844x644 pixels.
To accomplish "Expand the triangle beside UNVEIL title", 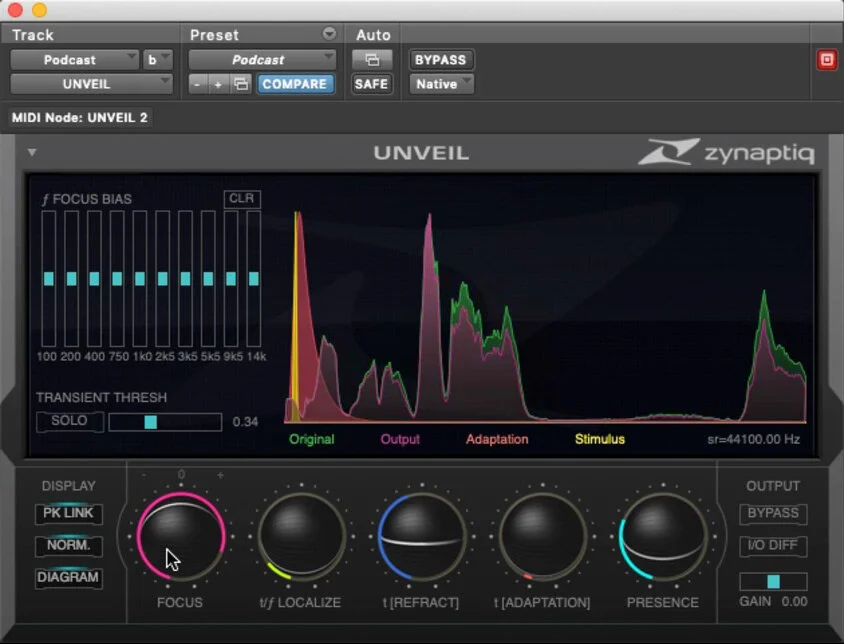I will (x=32, y=152).
